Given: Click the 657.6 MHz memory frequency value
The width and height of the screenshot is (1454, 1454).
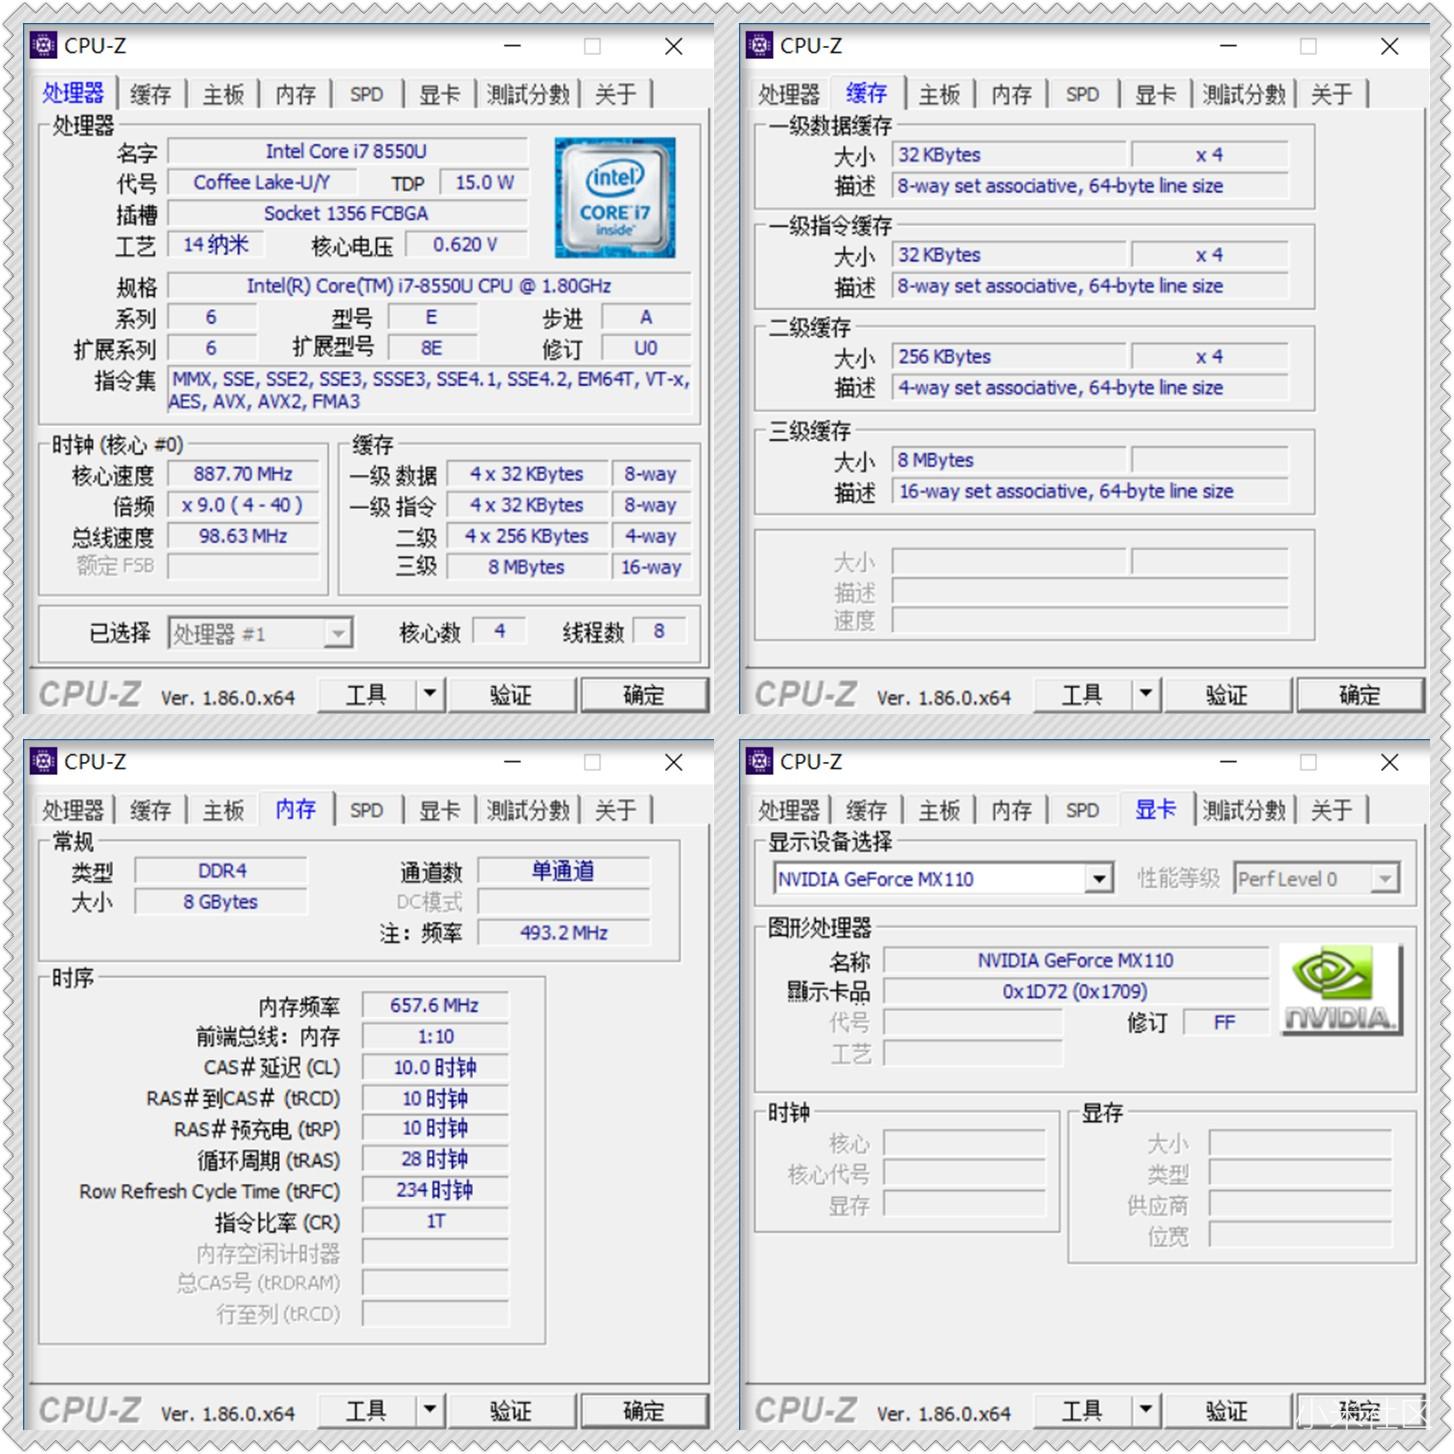Looking at the screenshot, I should [435, 1005].
